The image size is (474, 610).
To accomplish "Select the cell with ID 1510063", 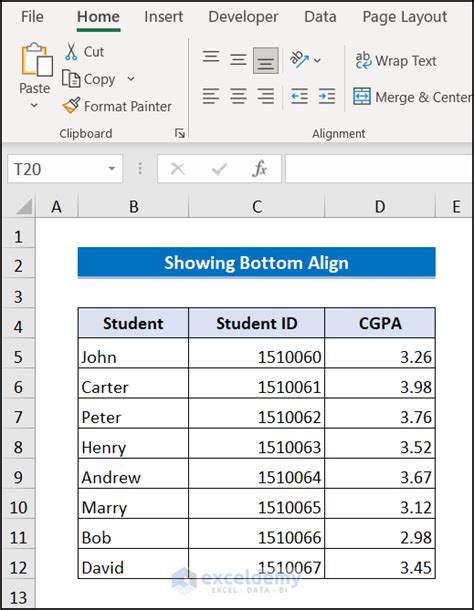I will click(257, 443).
